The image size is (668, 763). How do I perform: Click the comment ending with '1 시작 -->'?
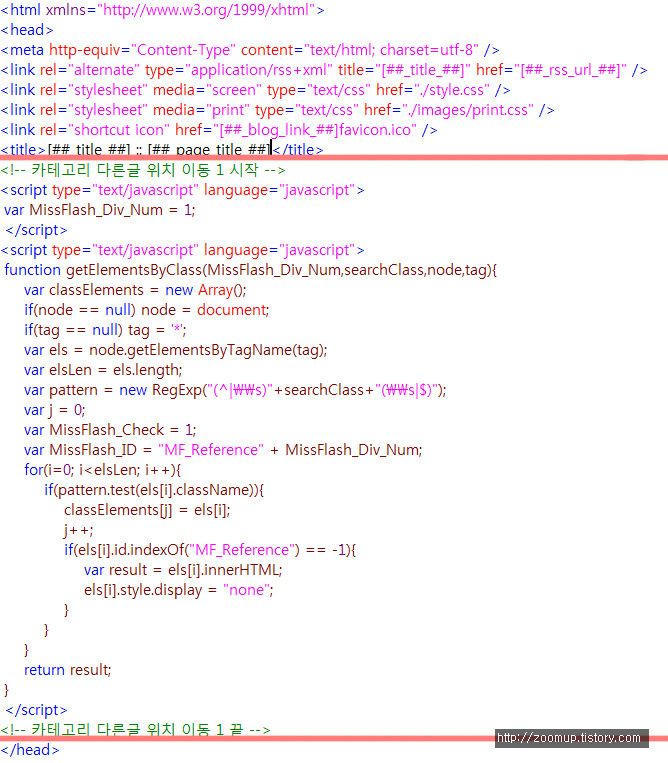(x=143, y=170)
